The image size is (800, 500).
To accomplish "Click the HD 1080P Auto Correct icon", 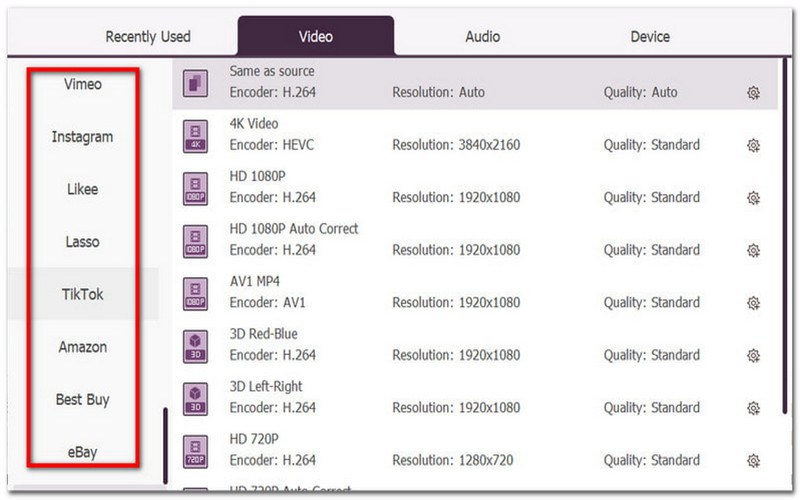I will [x=196, y=240].
